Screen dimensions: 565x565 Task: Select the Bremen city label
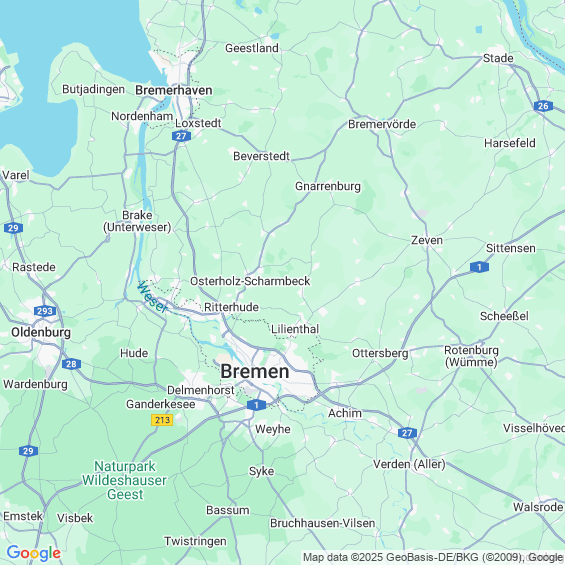pos(255,372)
